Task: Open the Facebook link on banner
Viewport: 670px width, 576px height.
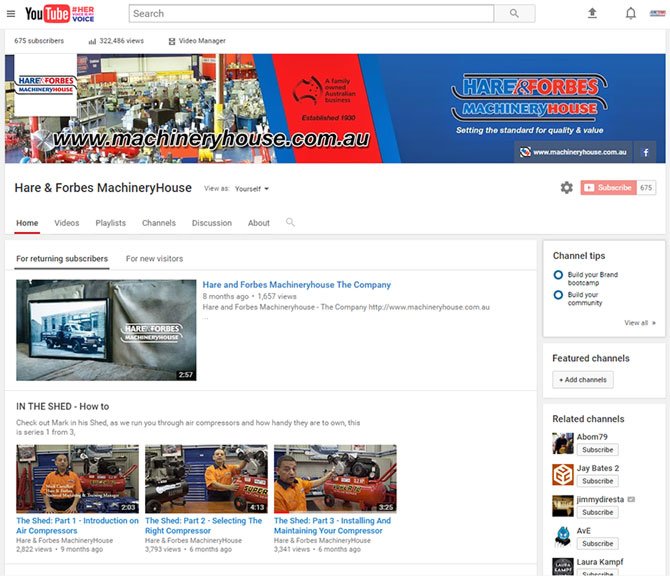Action: click(x=646, y=152)
